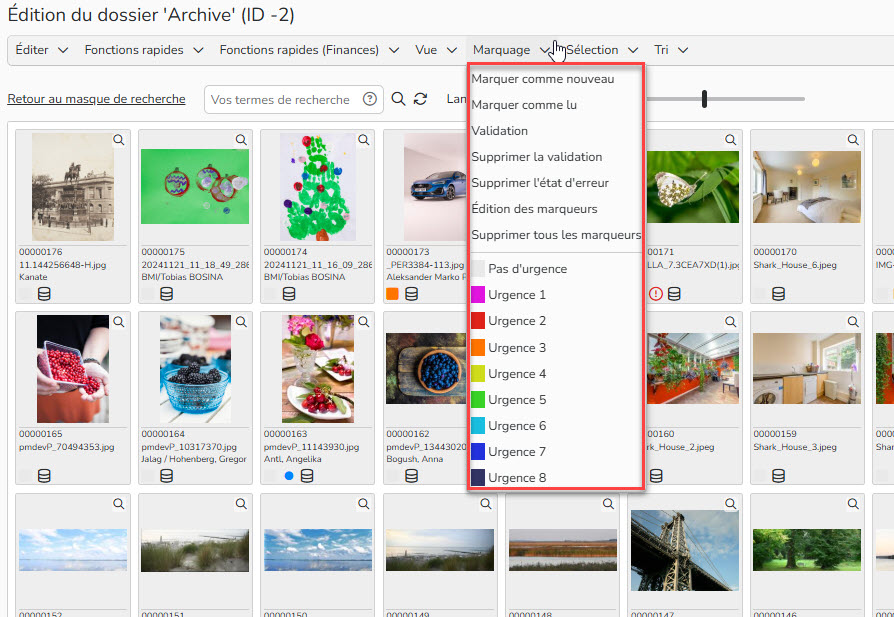Image resolution: width=894 pixels, height=617 pixels.
Task: Click author text Antl, Angelika
Action: (293, 459)
